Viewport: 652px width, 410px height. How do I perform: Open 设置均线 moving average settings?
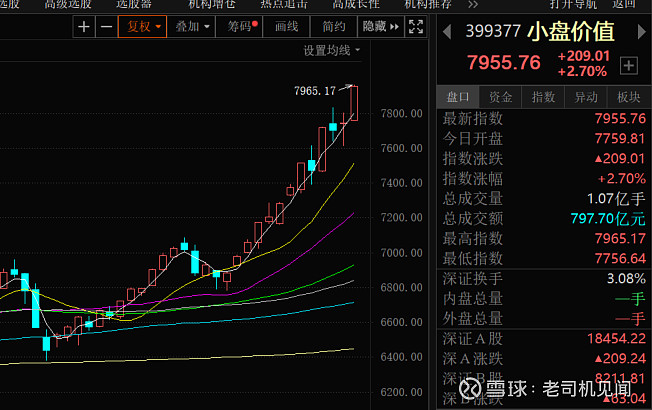click(331, 51)
